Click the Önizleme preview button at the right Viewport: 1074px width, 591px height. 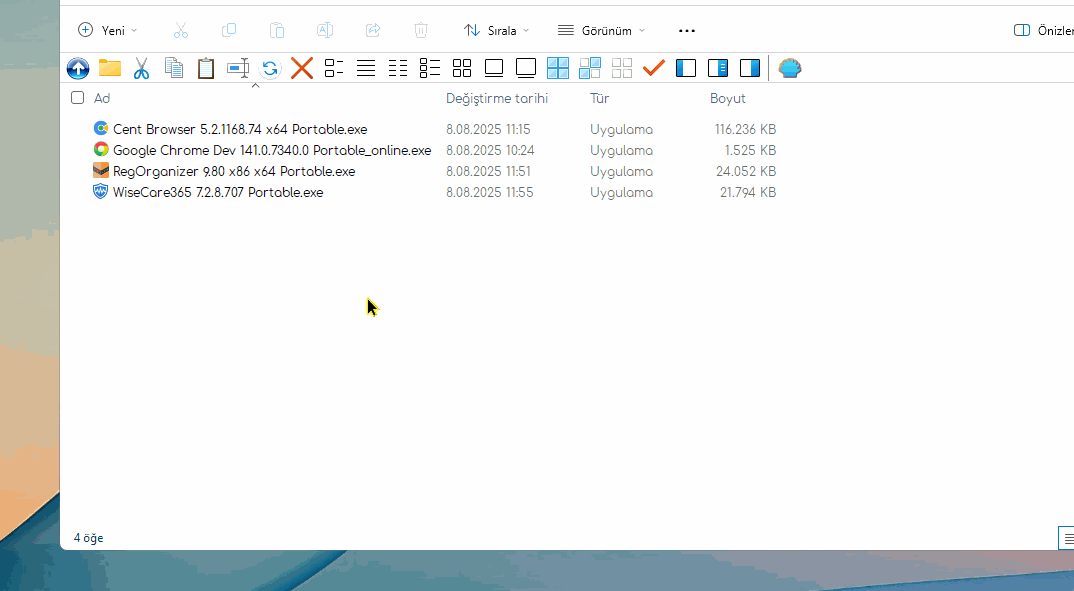(x=1044, y=30)
